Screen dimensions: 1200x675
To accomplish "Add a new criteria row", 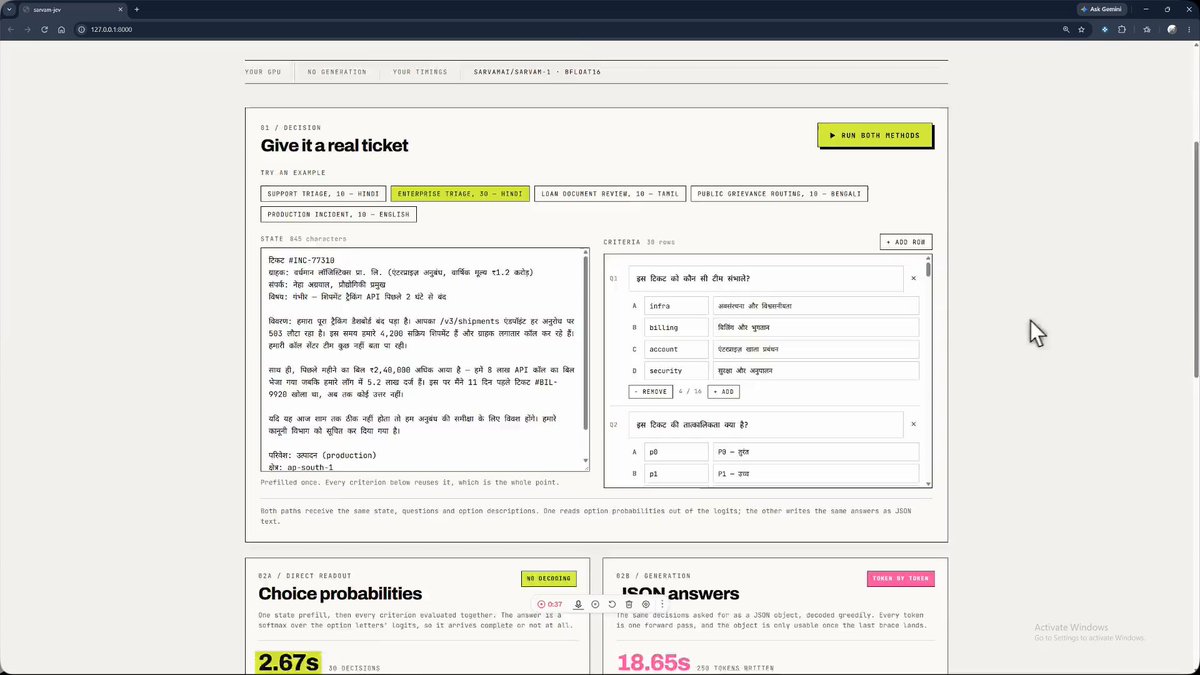I will click(x=906, y=242).
